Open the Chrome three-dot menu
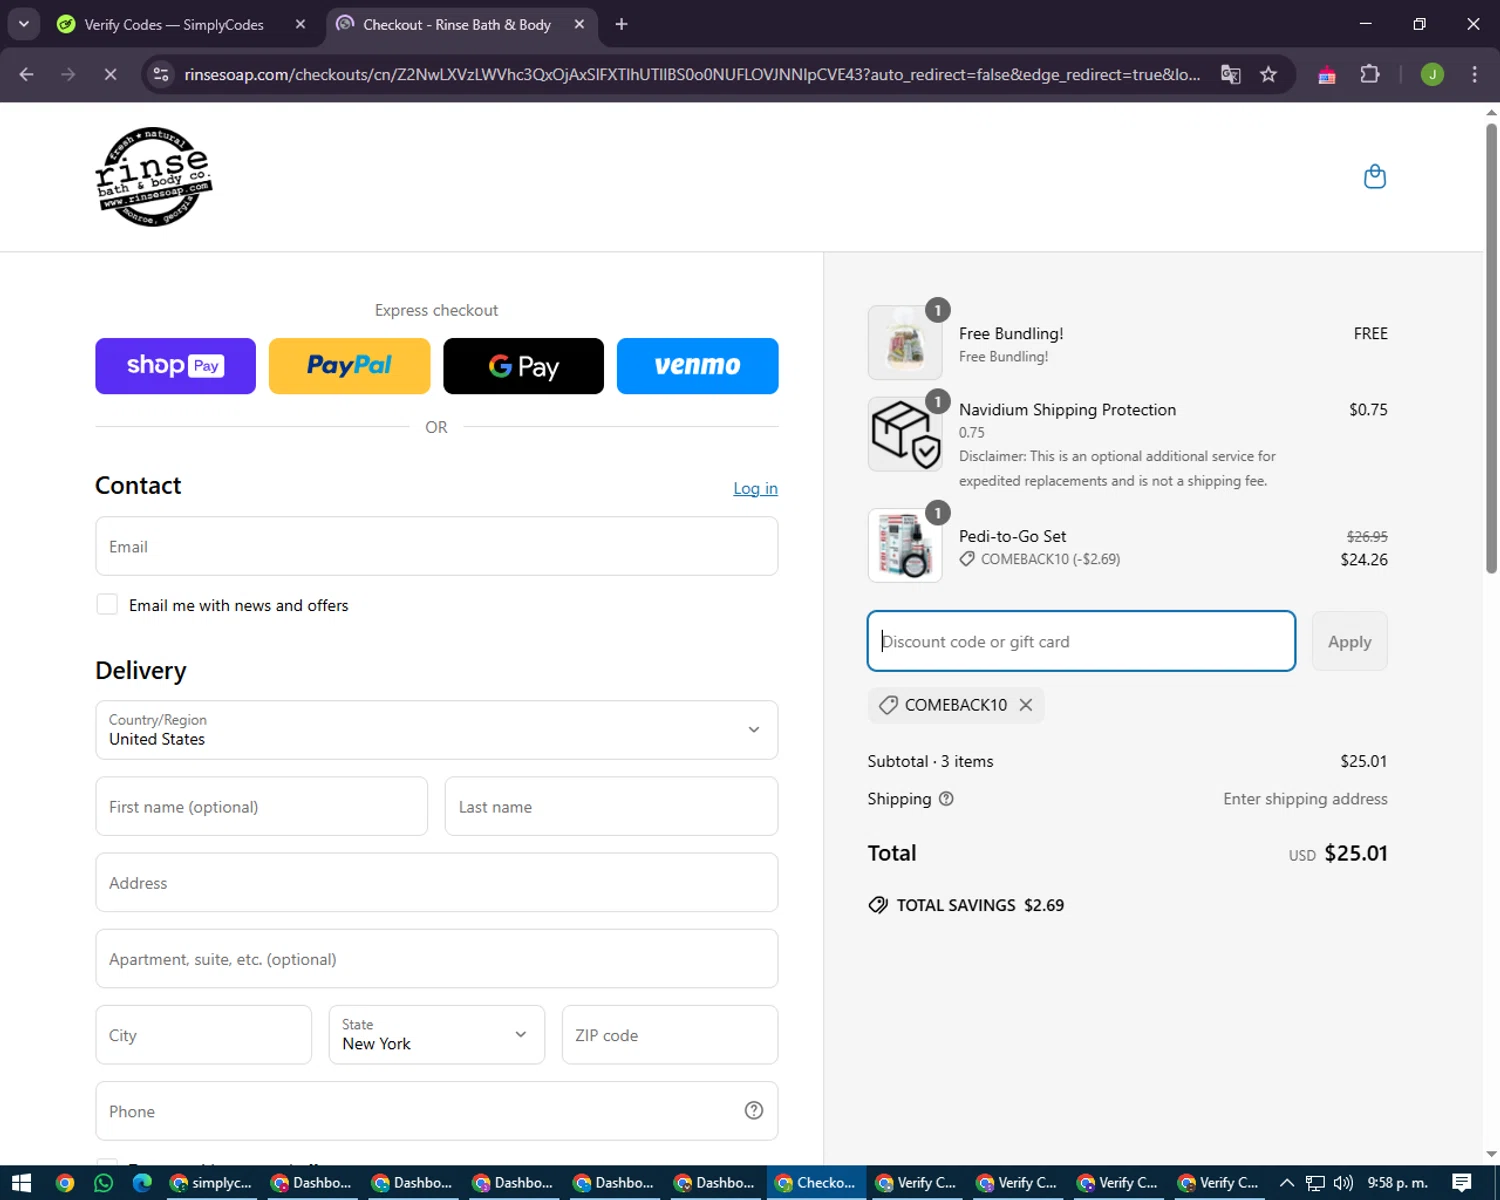Screen dimensions: 1500x1200 (x=1474, y=74)
